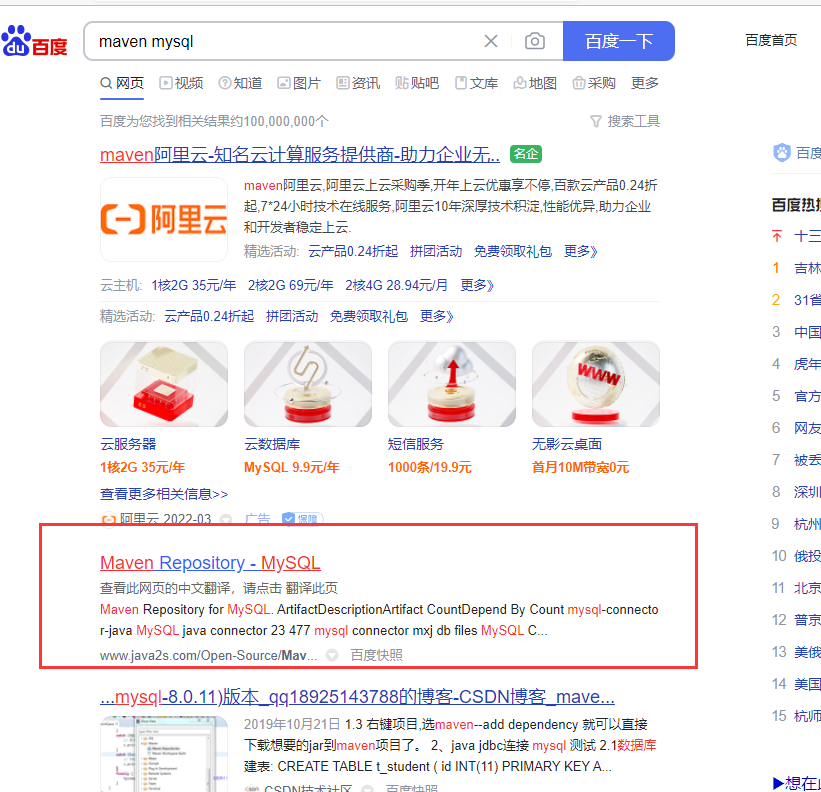Viewport: 821px width, 792px height.
Task: Click 首月10M带宽0元 offer text
Action: point(580,467)
